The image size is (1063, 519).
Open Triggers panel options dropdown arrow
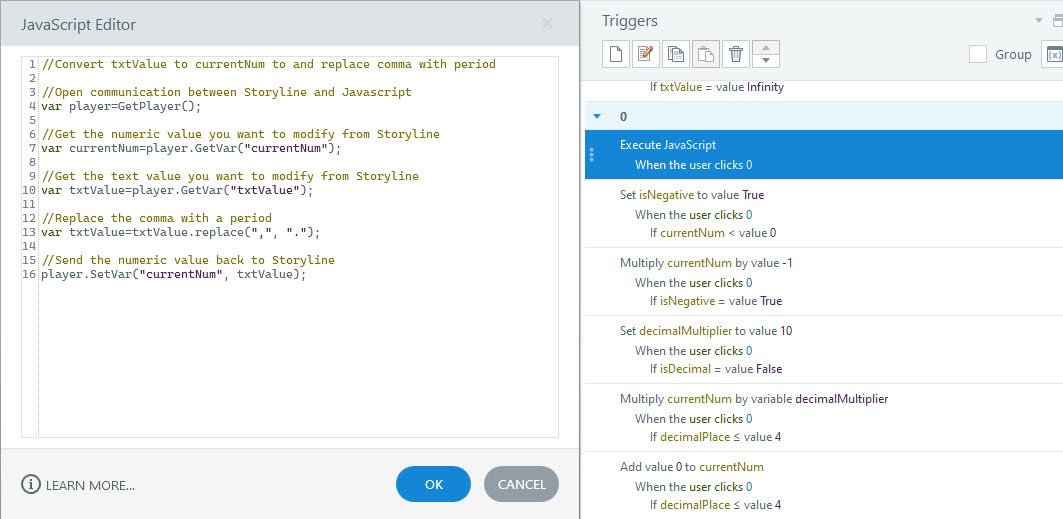click(1039, 21)
